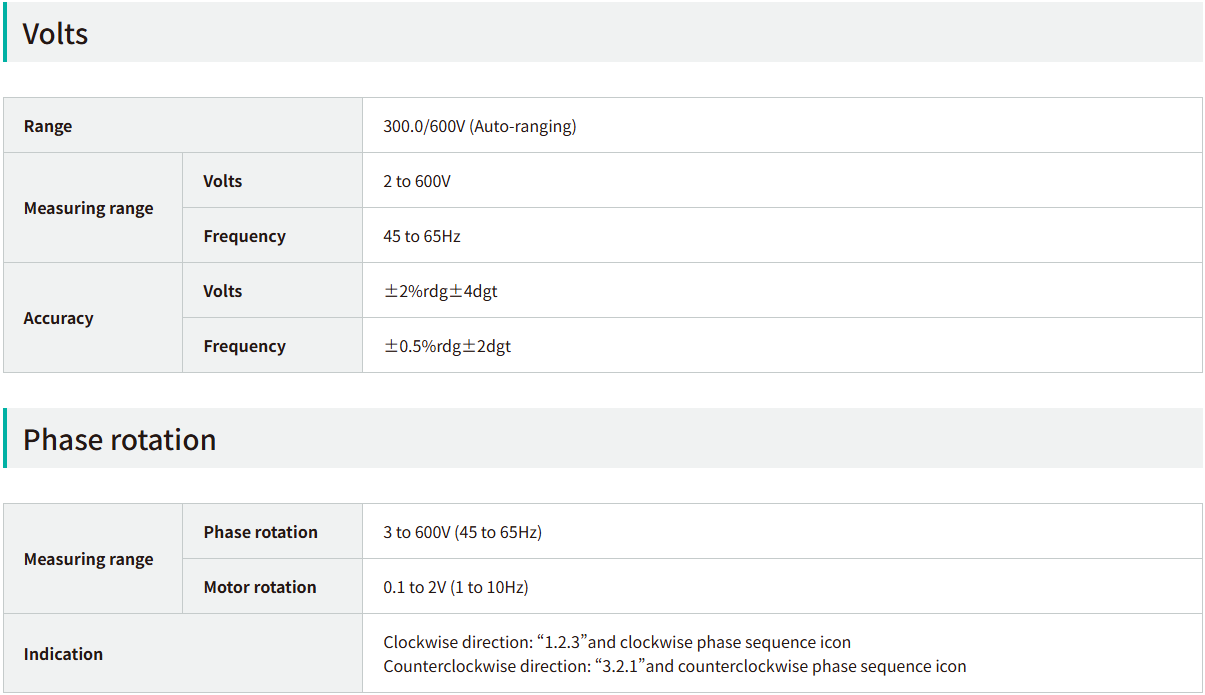This screenshot has width=1205, height=695.
Task: Click the Accuracy row label
Action: click(x=58, y=318)
